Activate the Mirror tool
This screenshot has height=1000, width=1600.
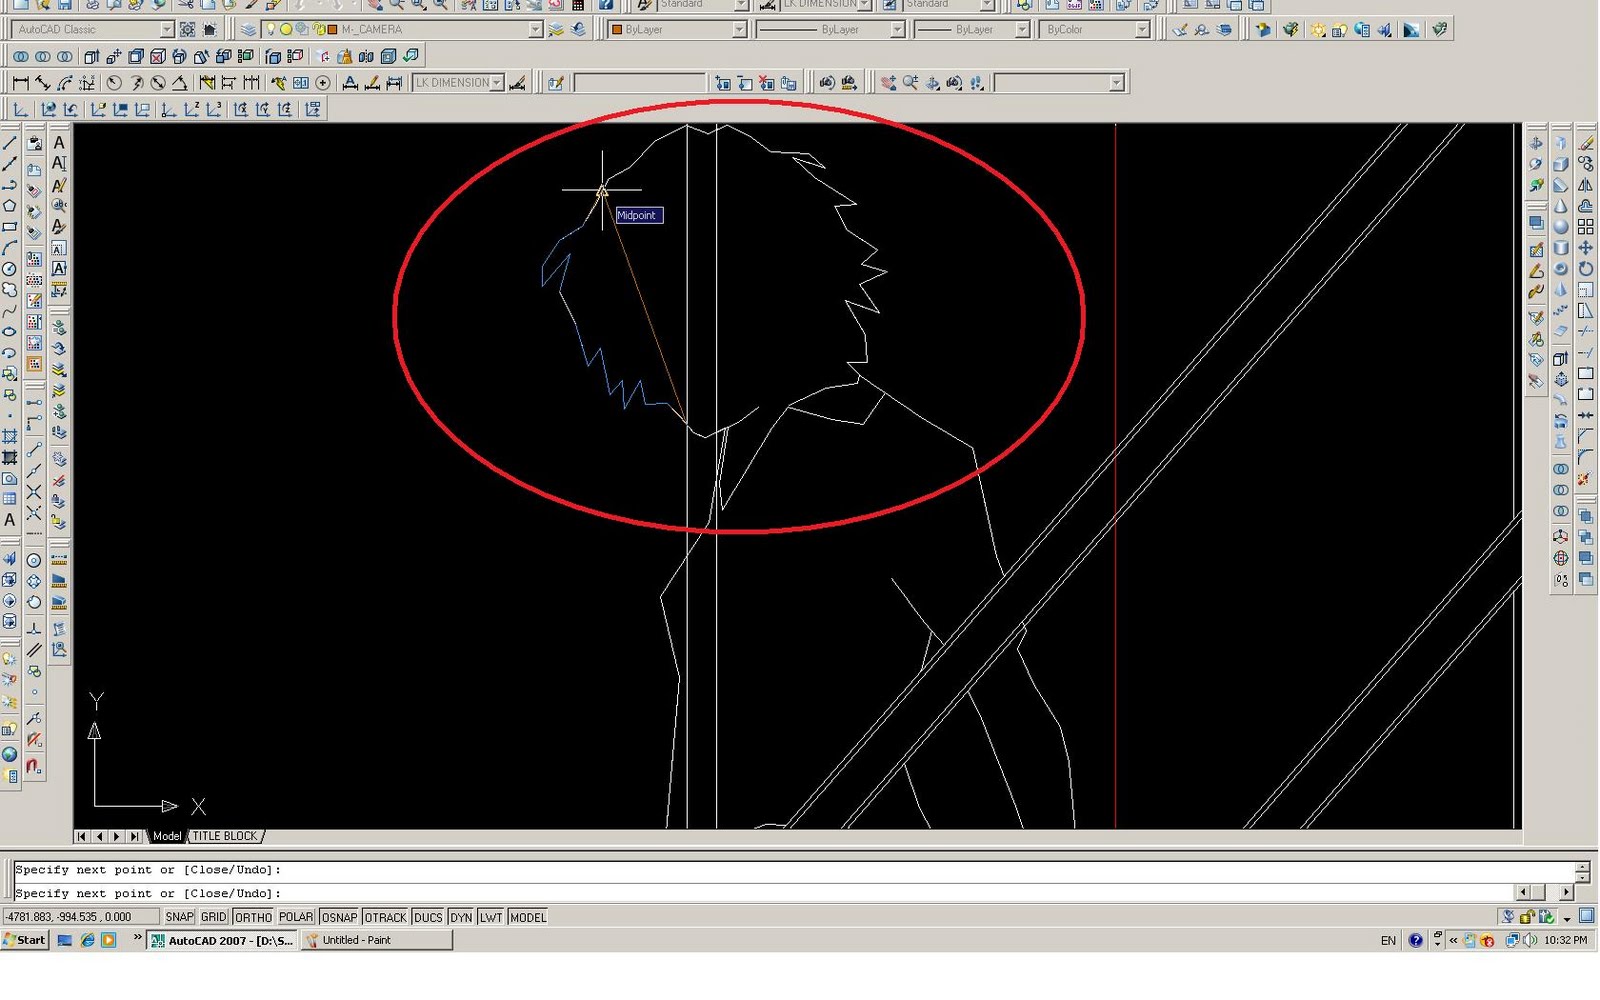click(1586, 184)
